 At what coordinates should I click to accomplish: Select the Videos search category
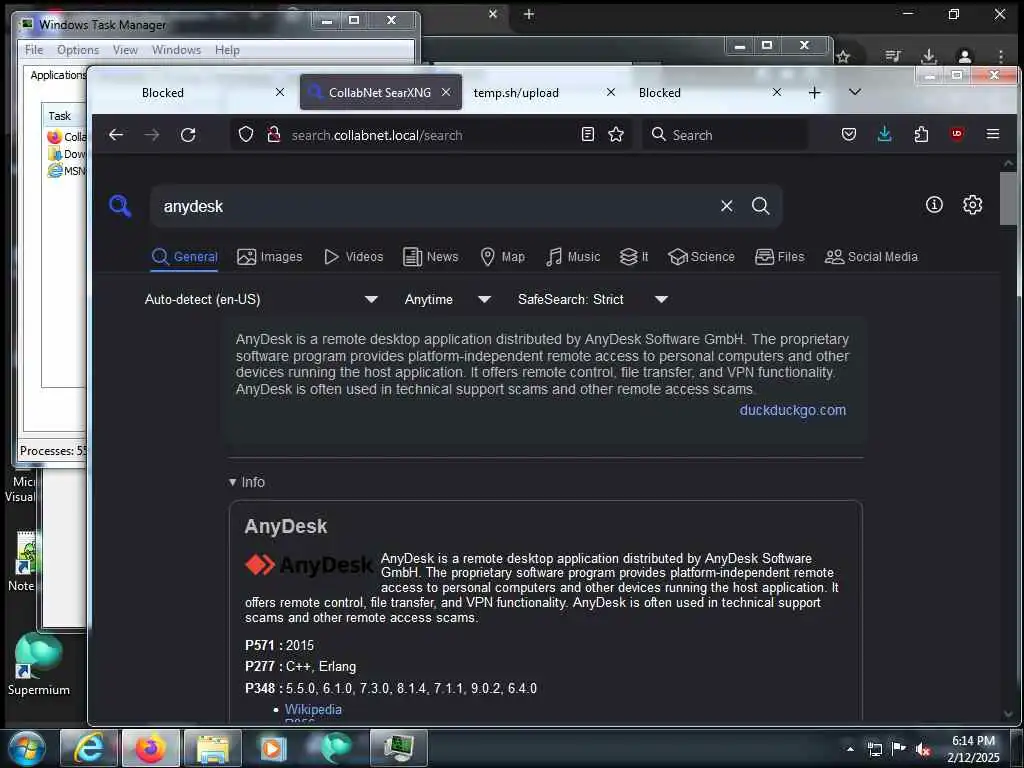tap(353, 257)
